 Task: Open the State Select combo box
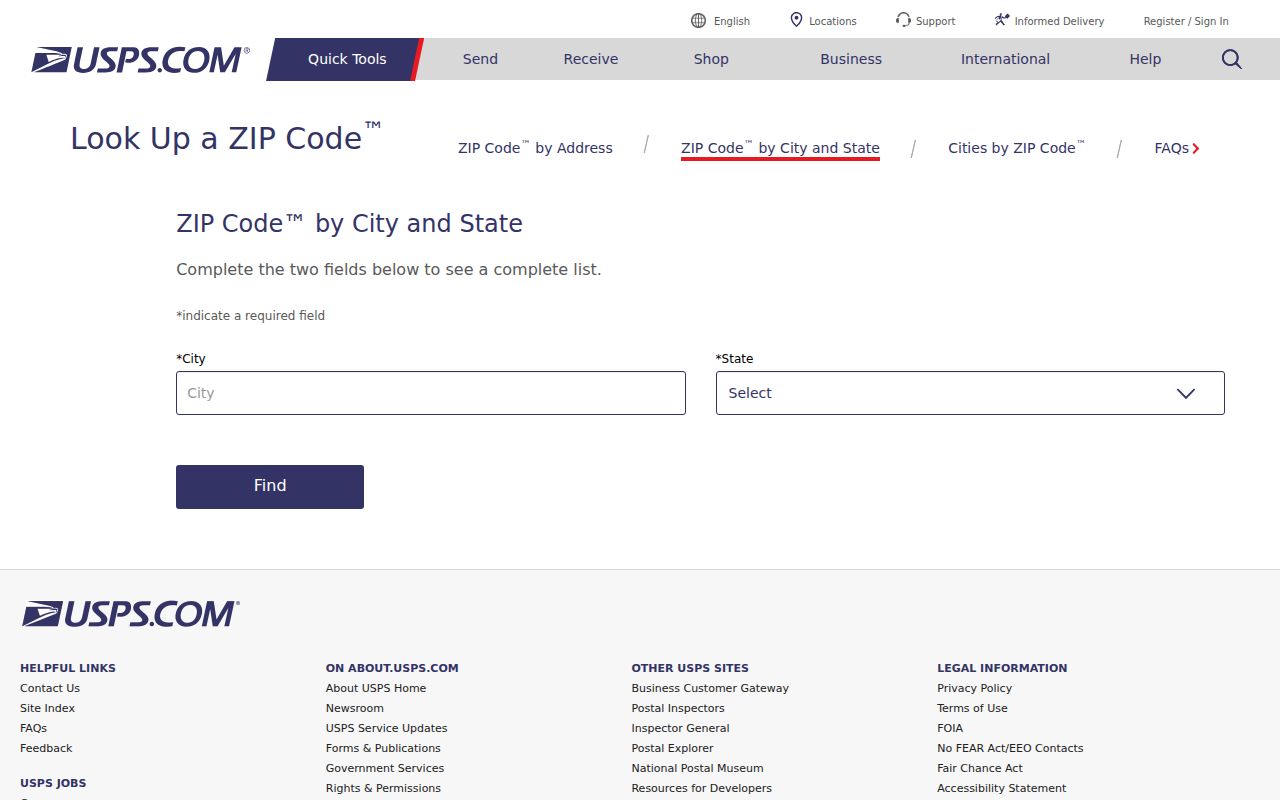point(970,393)
